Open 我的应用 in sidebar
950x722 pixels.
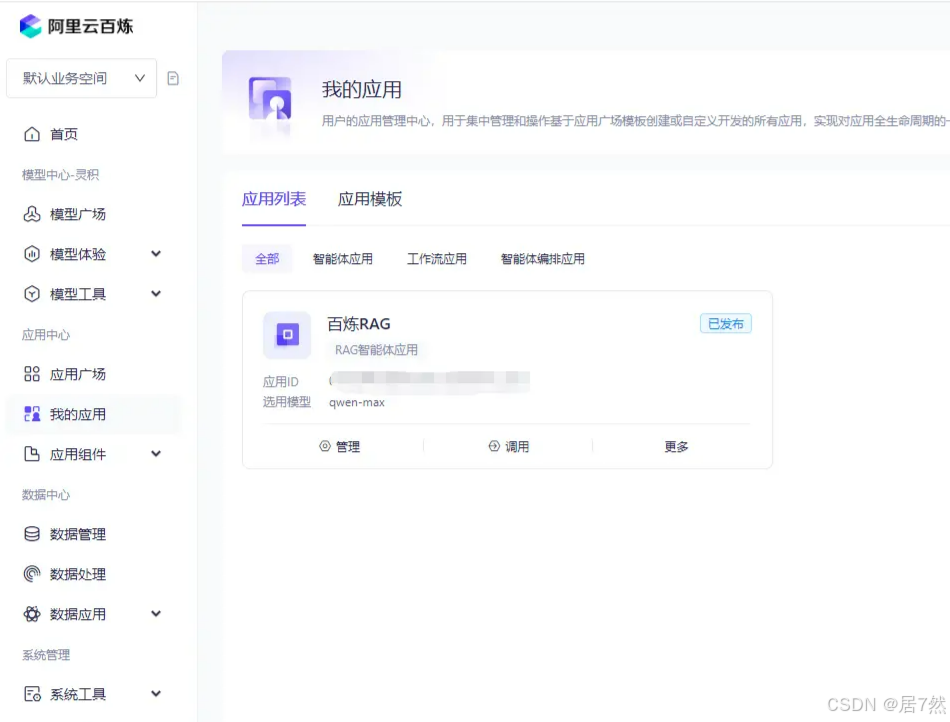[x=94, y=414]
